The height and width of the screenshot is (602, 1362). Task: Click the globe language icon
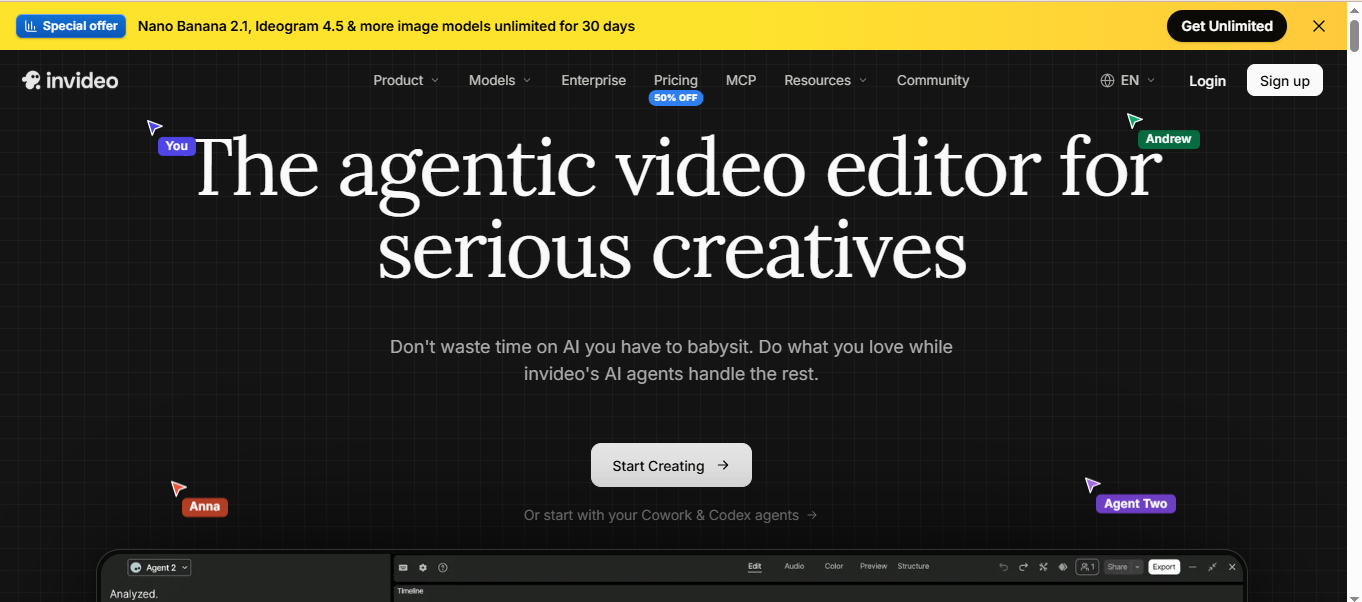(x=1107, y=80)
